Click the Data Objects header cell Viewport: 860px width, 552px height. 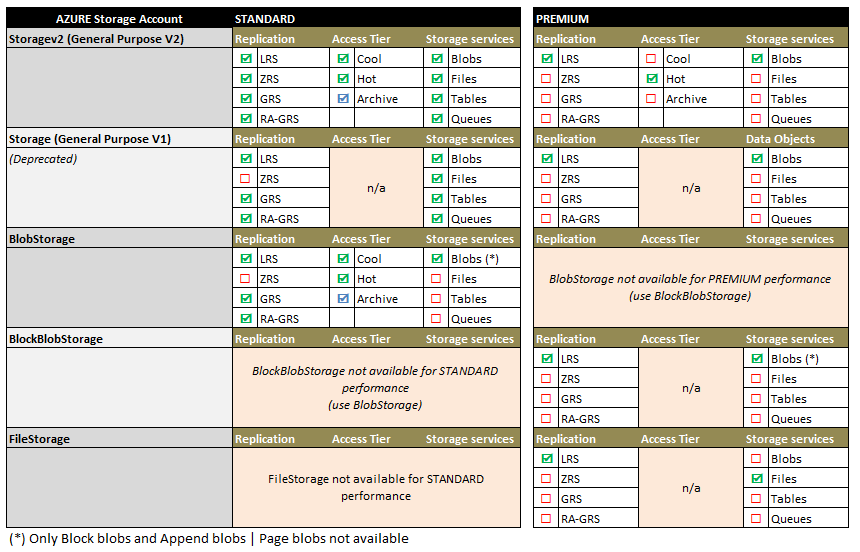click(780, 139)
